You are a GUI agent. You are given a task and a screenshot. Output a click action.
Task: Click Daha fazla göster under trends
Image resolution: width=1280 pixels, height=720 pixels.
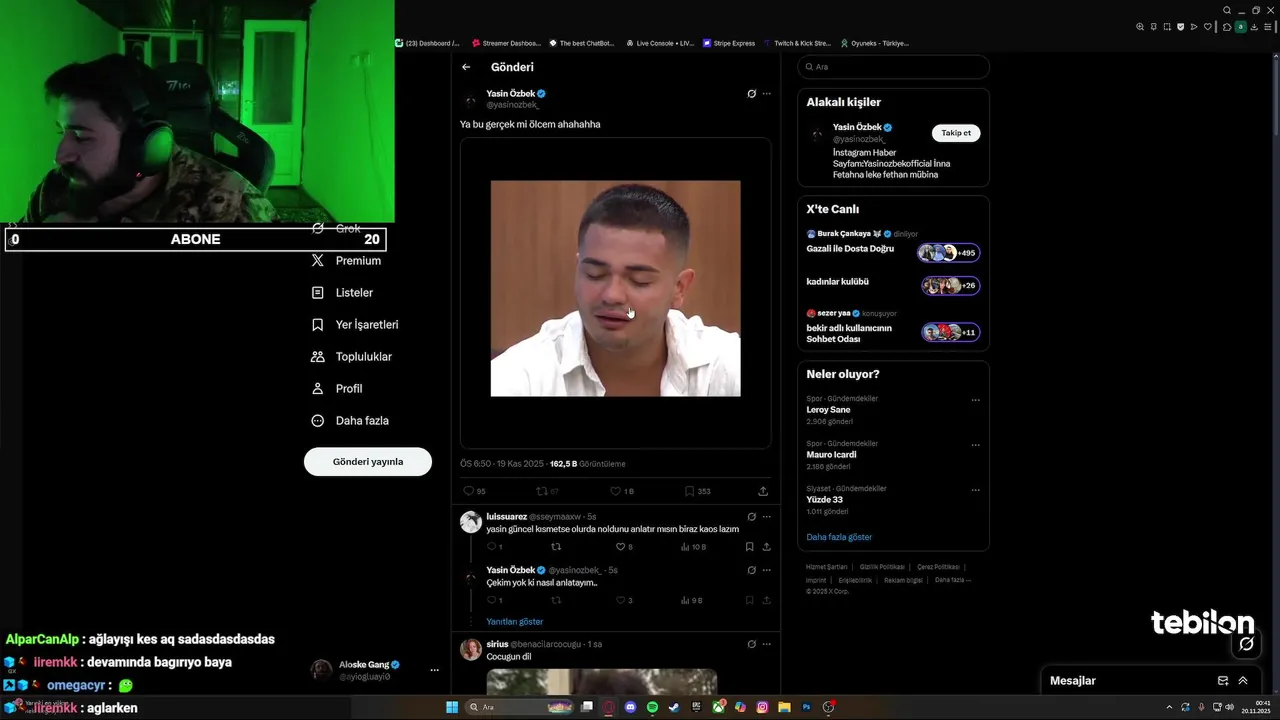[839, 537]
